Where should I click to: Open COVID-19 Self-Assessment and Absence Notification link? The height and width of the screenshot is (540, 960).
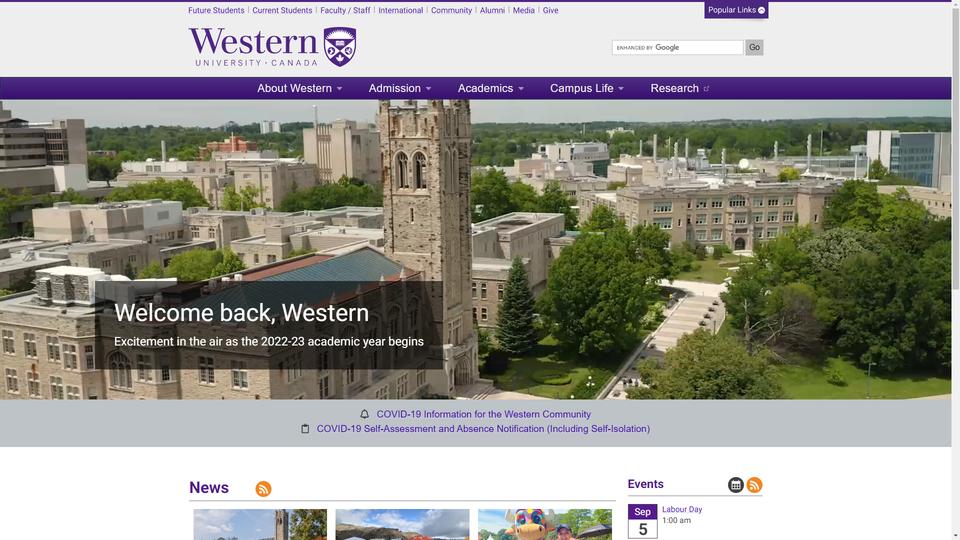tap(483, 429)
